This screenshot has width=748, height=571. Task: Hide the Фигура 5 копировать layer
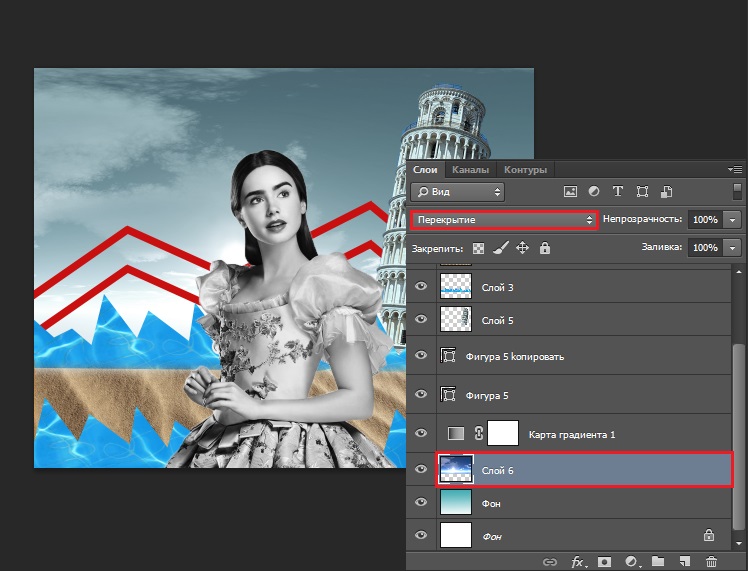[x=421, y=356]
